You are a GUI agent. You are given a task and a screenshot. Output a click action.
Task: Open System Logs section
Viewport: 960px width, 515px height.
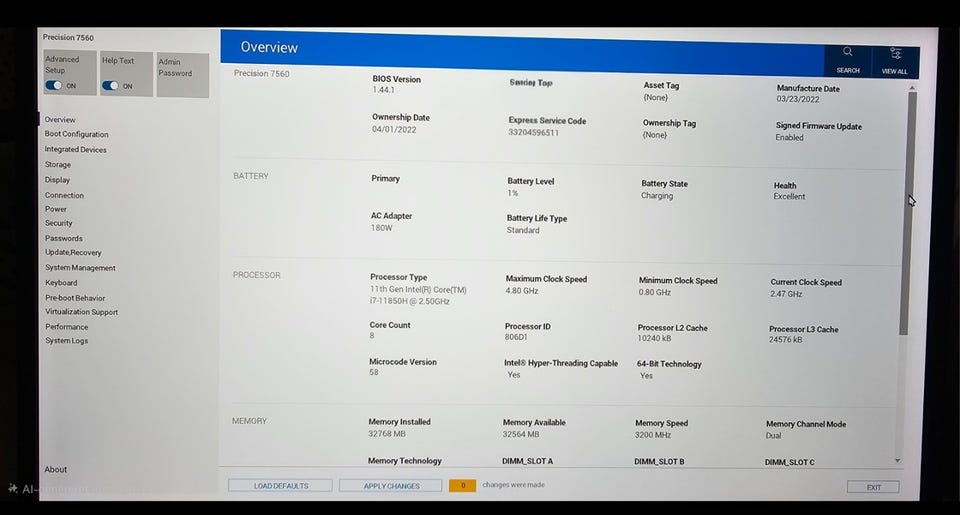(67, 340)
